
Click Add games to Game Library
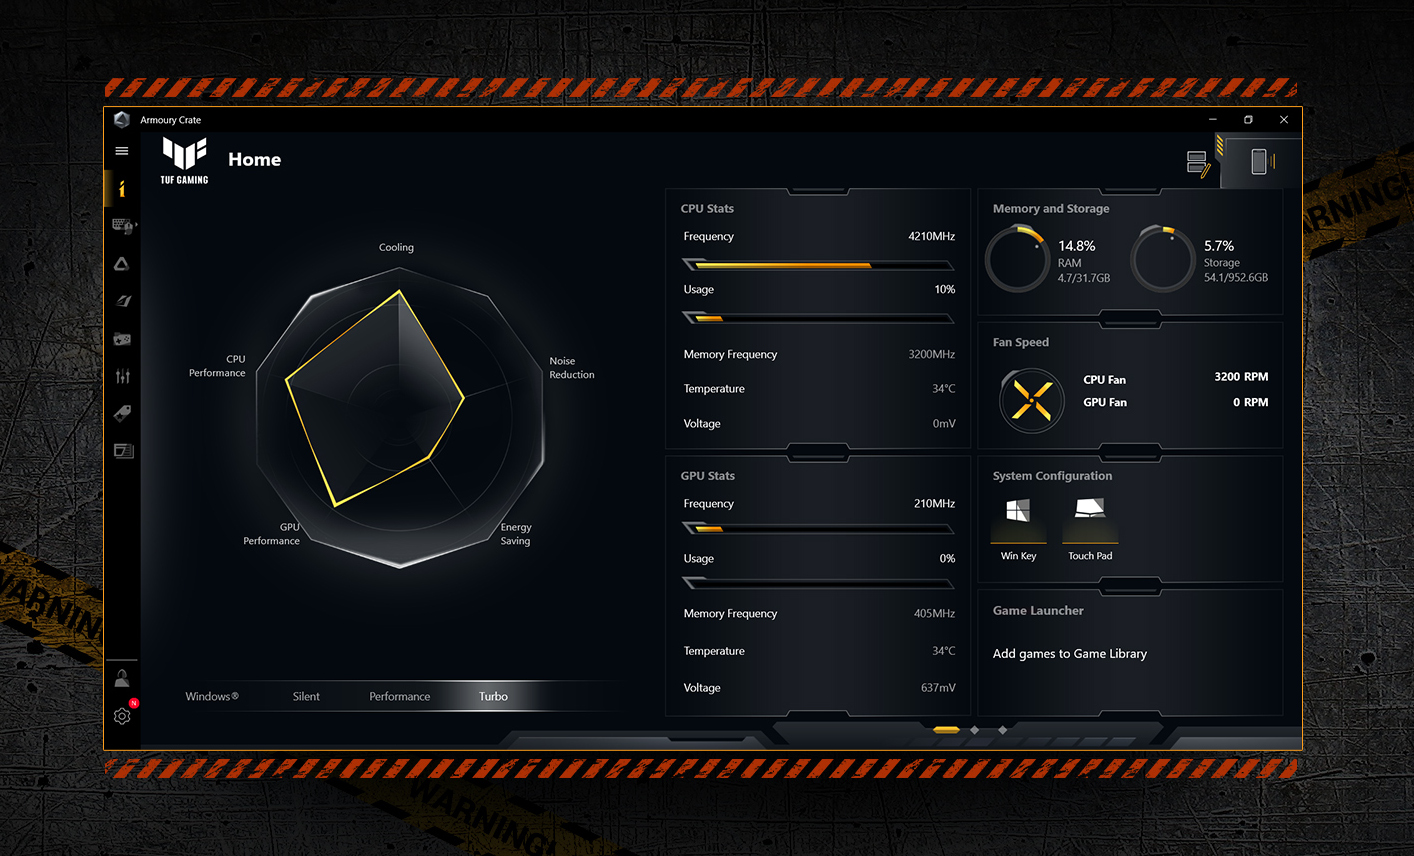(x=1069, y=654)
